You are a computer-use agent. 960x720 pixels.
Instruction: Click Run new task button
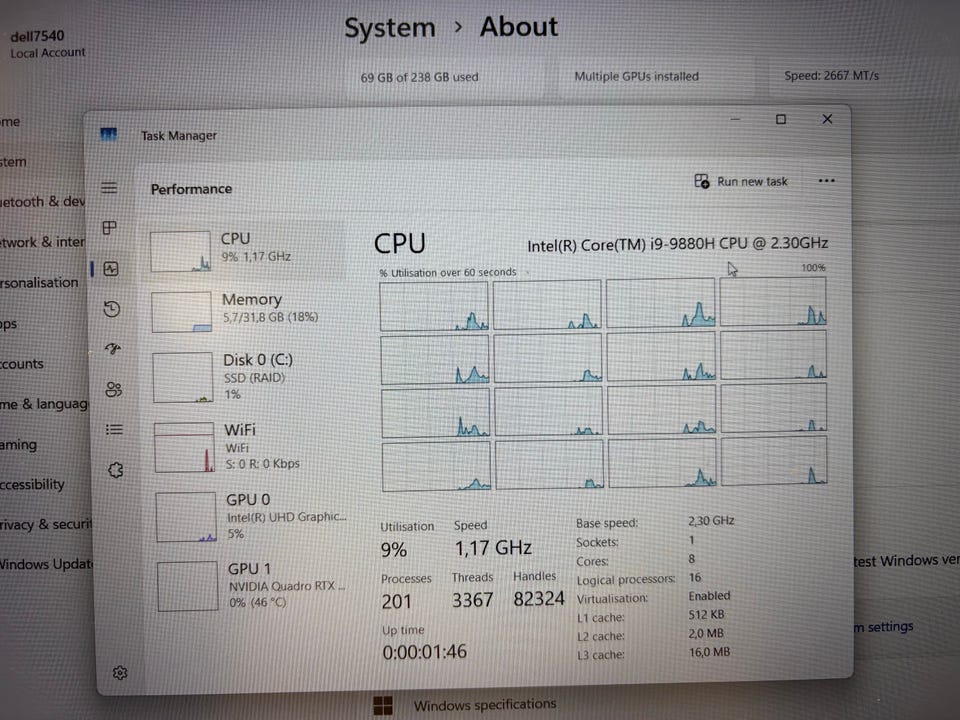coord(741,182)
